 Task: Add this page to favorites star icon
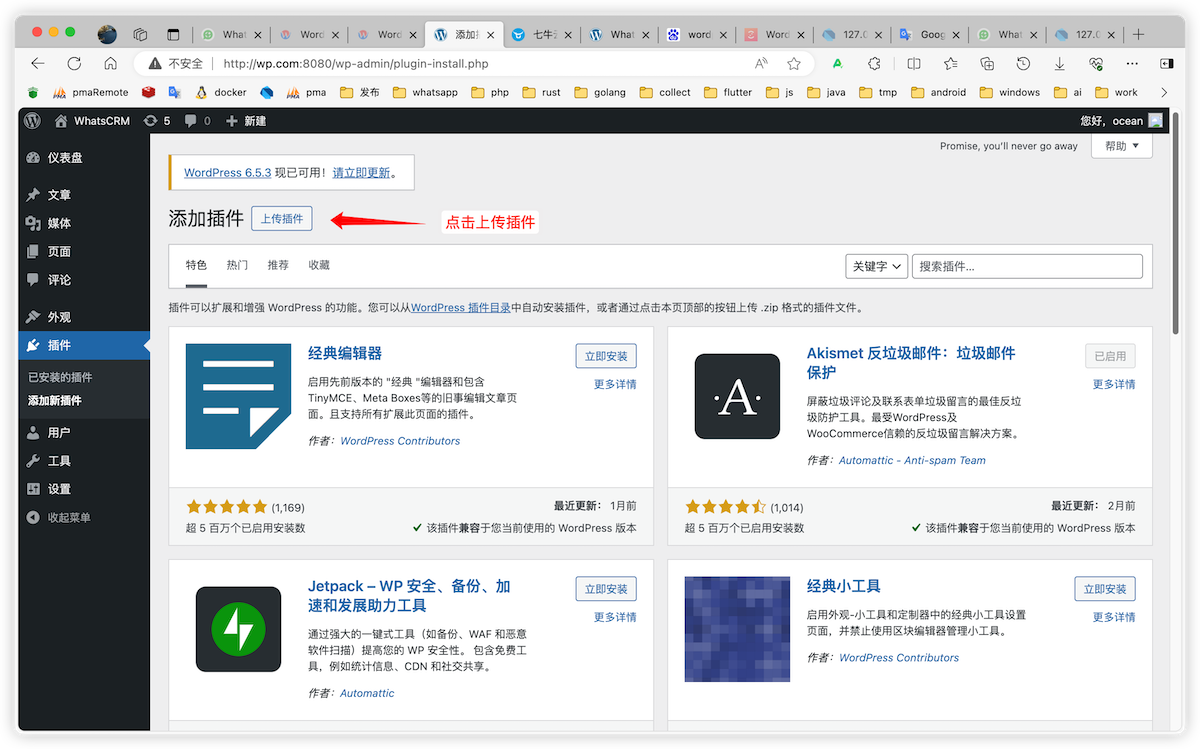tap(794, 63)
